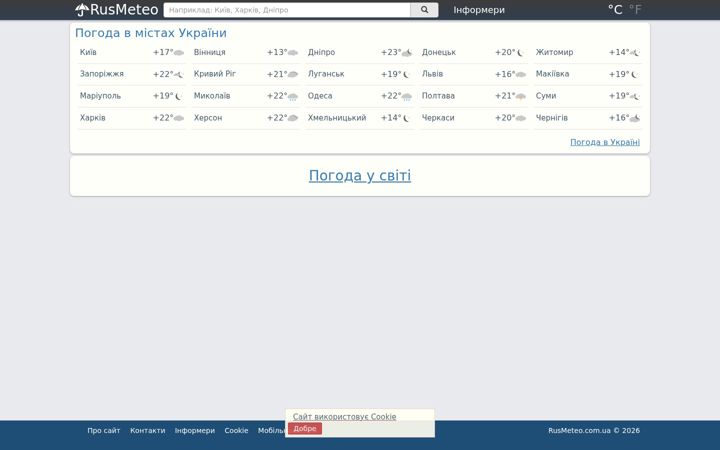This screenshot has width=720, height=450.
Task: Open the Луганськ weather link
Action: tap(326, 74)
